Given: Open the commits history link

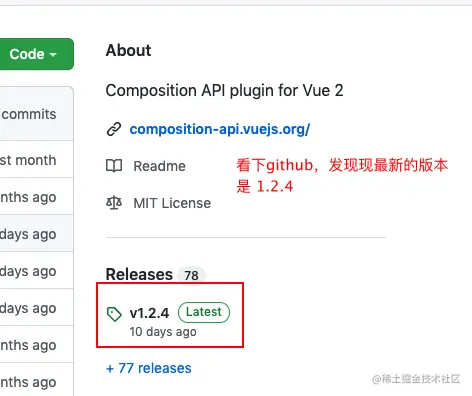Looking at the screenshot, I should (29, 114).
